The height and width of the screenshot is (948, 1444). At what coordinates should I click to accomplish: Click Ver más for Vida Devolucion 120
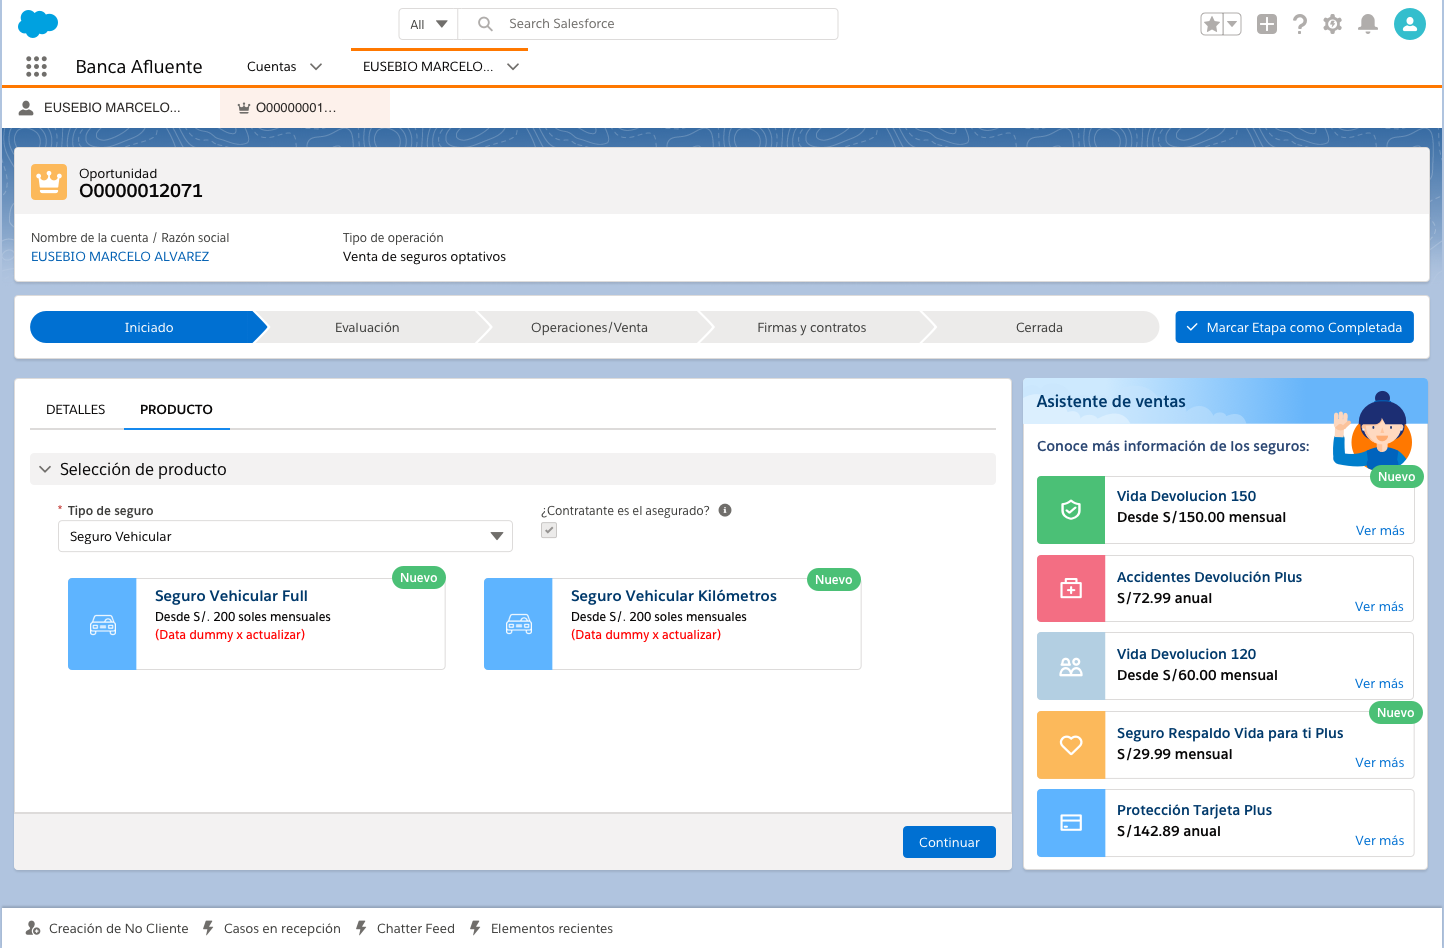1379,683
